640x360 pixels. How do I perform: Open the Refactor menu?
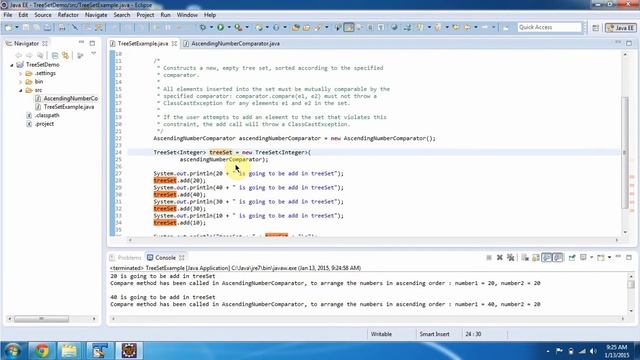pos(68,15)
